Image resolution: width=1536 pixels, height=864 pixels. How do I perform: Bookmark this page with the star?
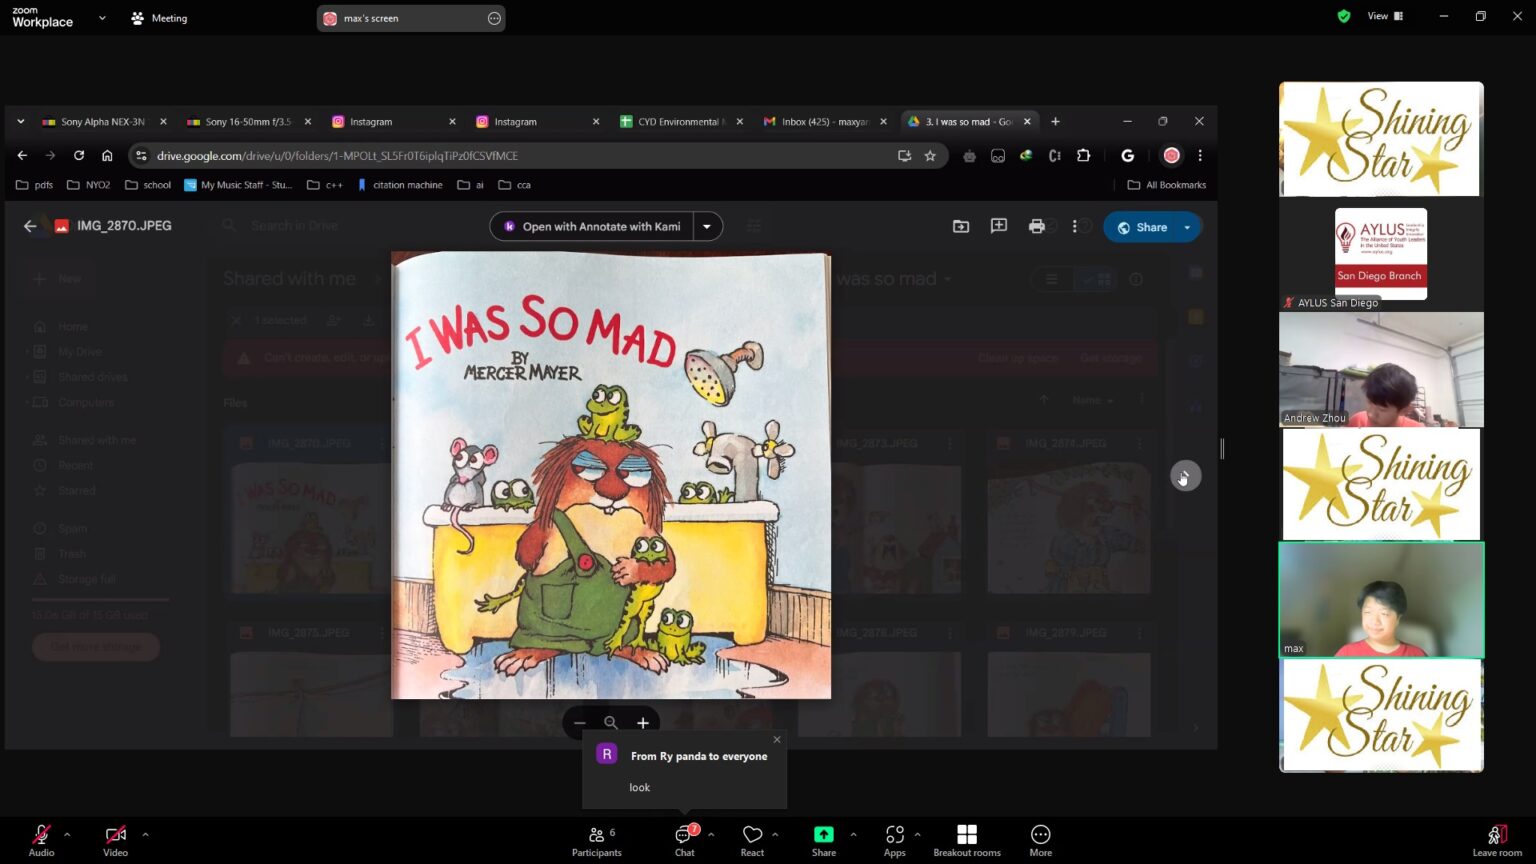pyautogui.click(x=930, y=155)
